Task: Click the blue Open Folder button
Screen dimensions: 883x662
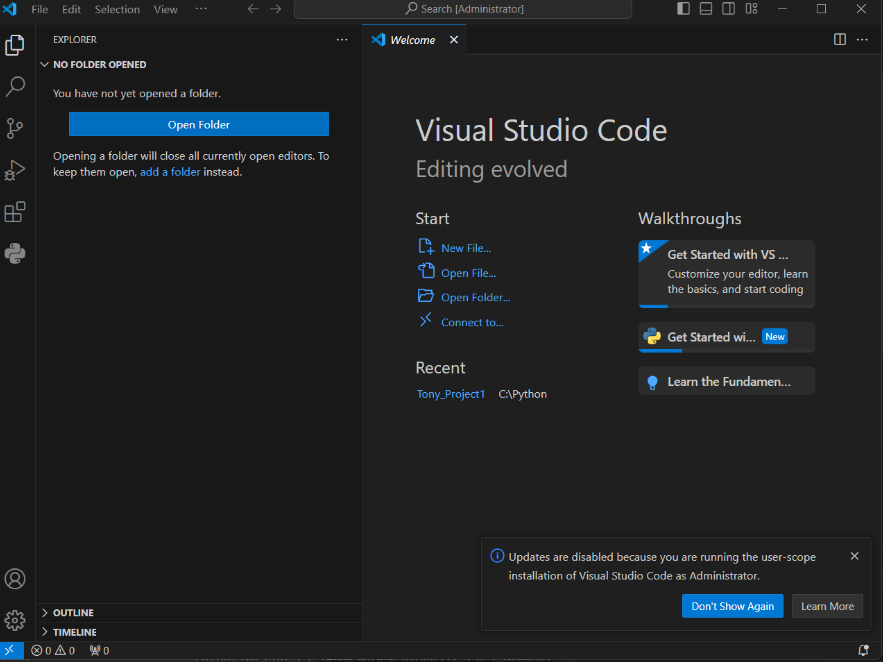Action: (199, 124)
